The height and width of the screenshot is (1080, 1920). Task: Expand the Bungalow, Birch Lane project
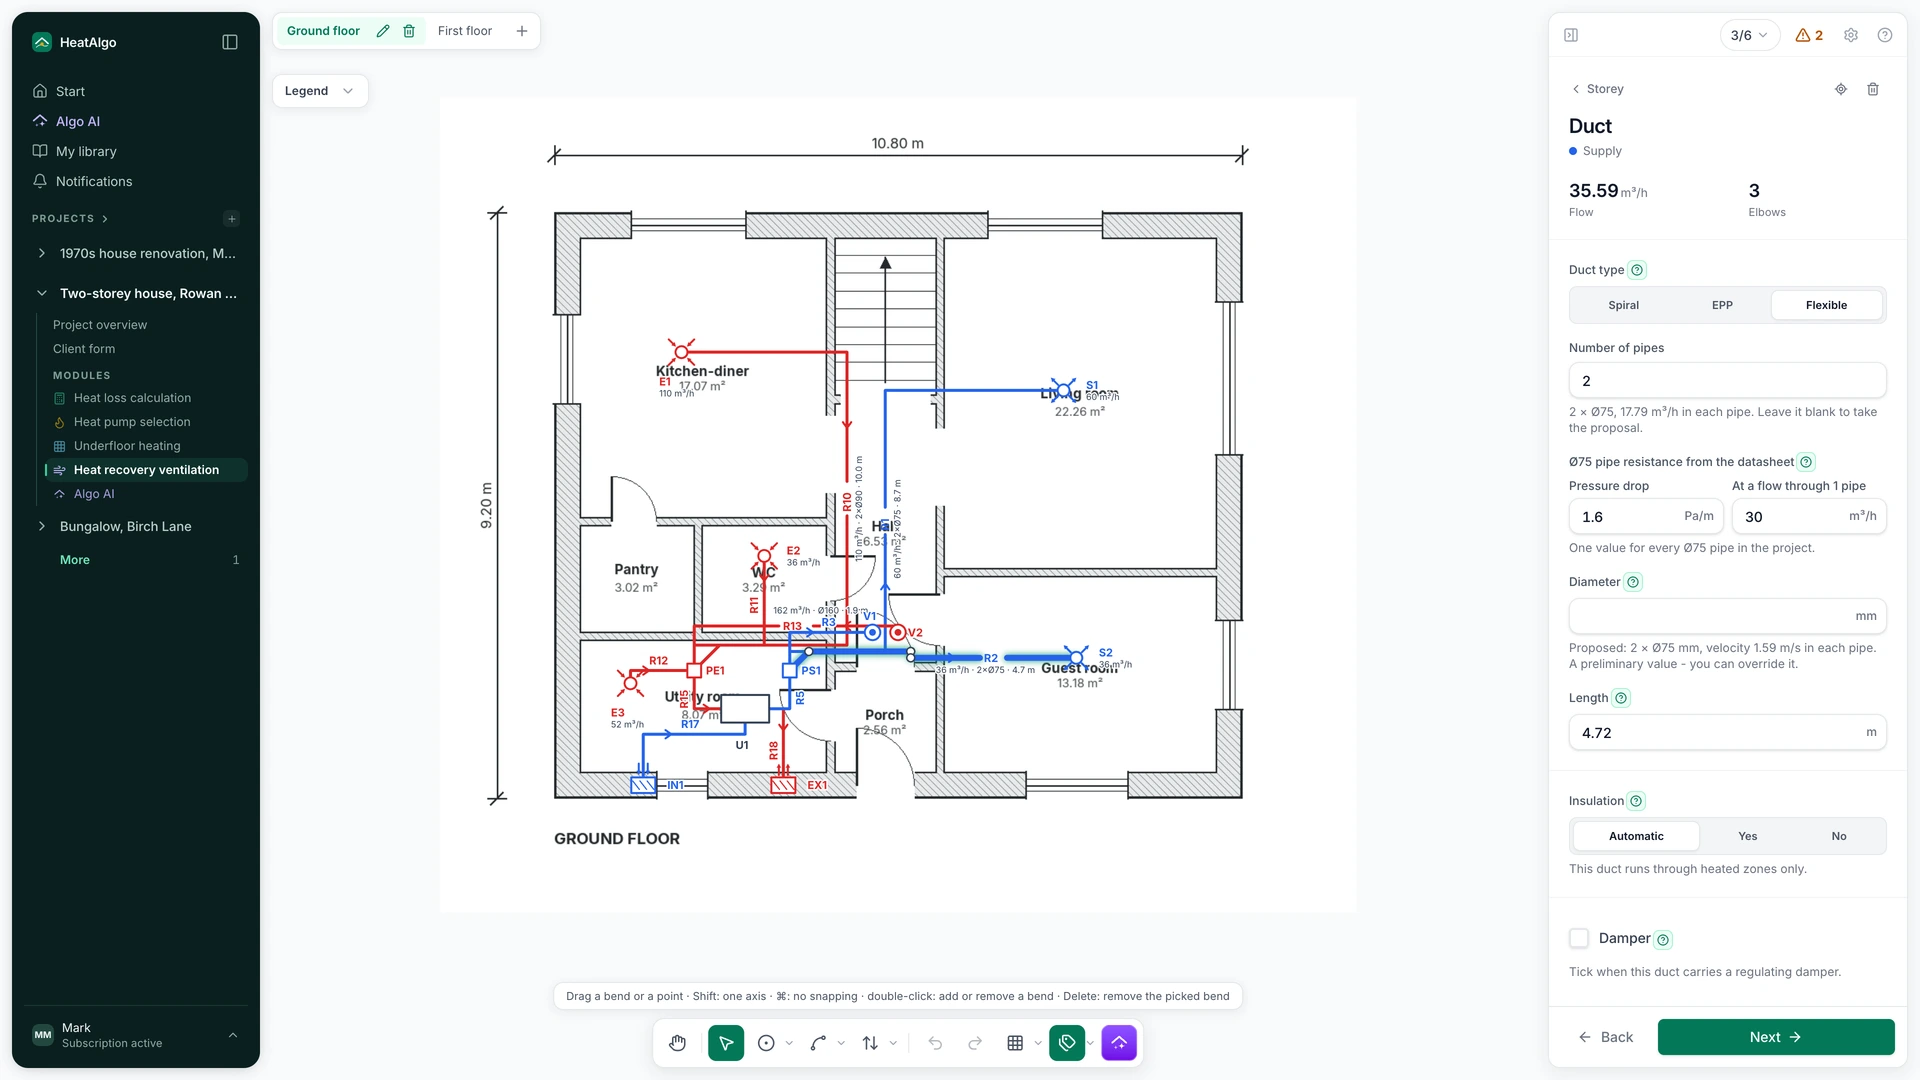(41, 527)
